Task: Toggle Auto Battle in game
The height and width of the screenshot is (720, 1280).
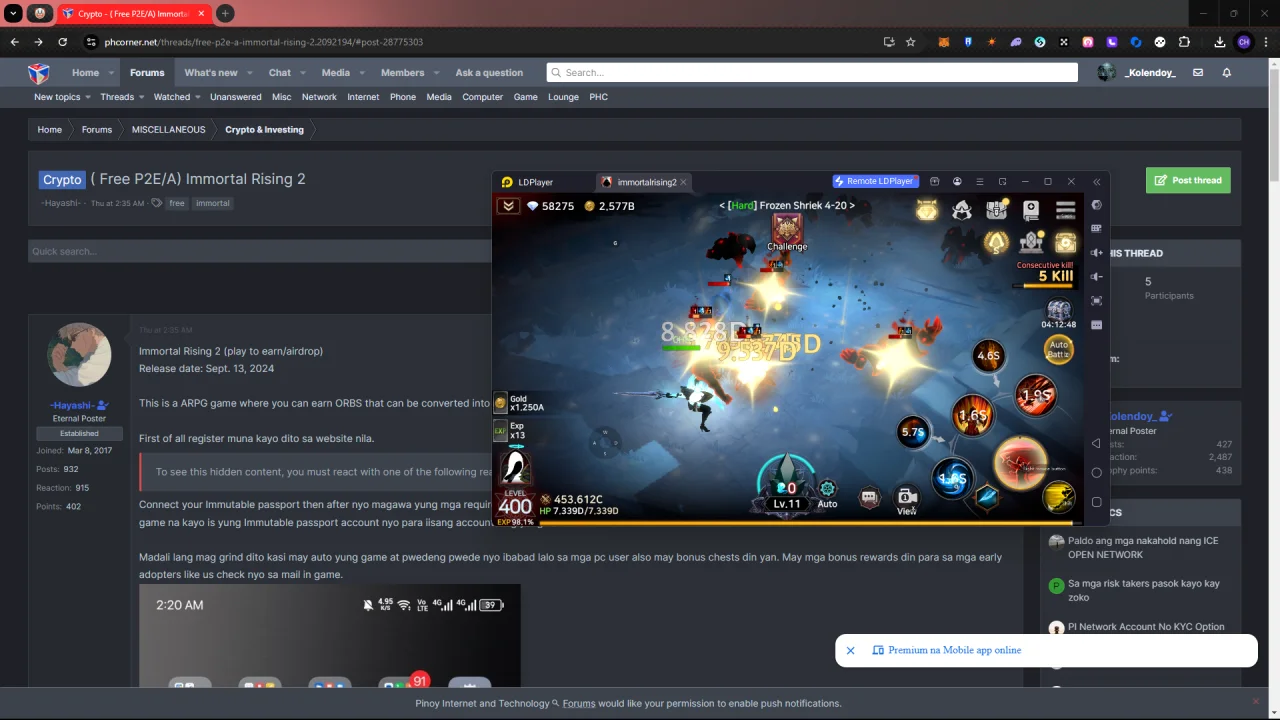Action: pos(1058,349)
